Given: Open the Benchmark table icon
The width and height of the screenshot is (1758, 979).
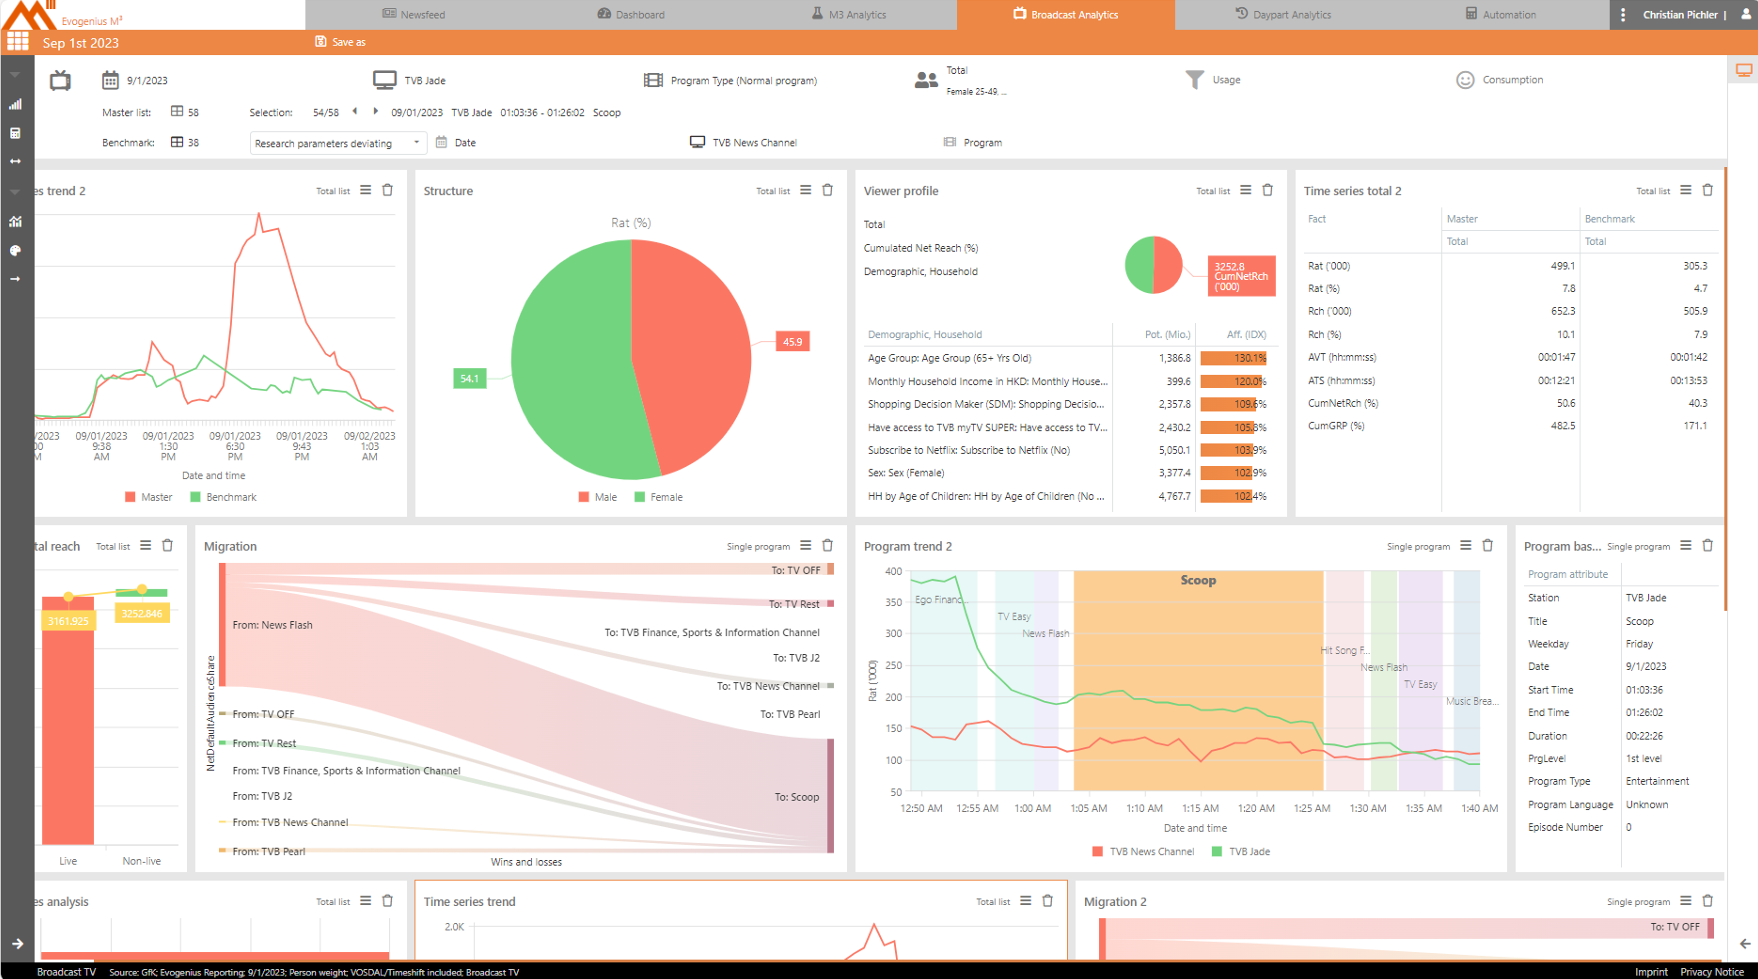Looking at the screenshot, I should pos(177,142).
